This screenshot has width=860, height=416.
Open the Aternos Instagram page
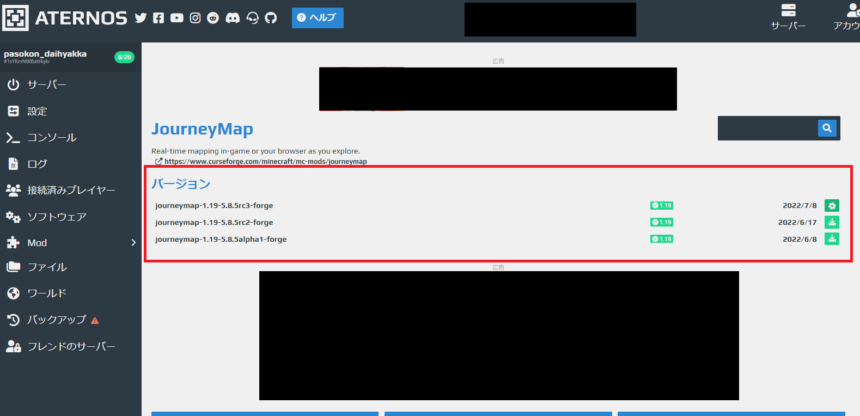[195, 18]
